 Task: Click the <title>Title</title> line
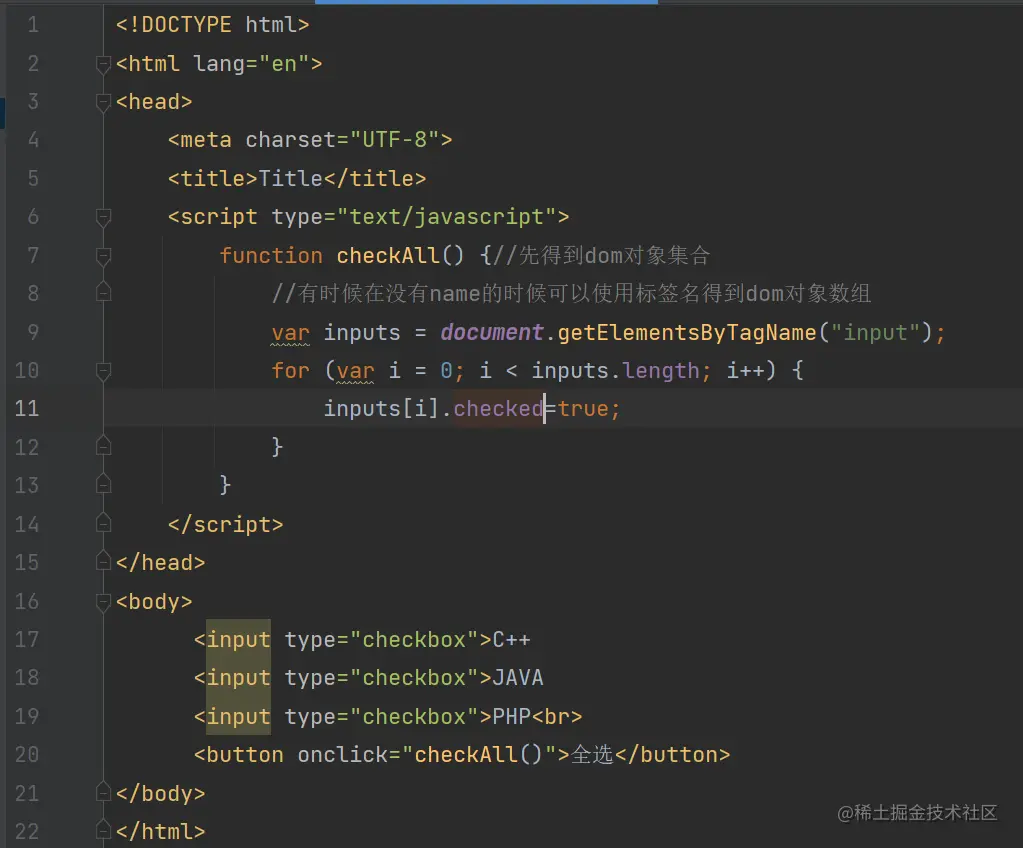(x=297, y=178)
